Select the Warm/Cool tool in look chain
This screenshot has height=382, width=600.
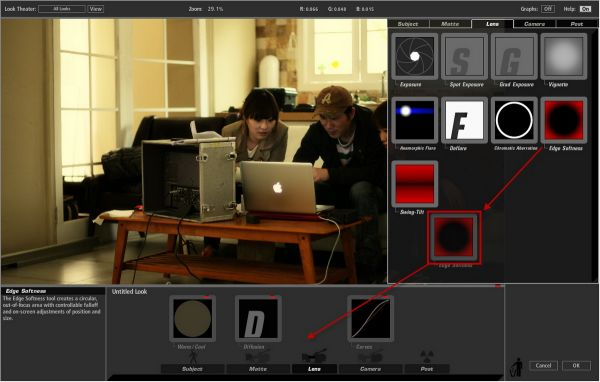click(x=192, y=318)
